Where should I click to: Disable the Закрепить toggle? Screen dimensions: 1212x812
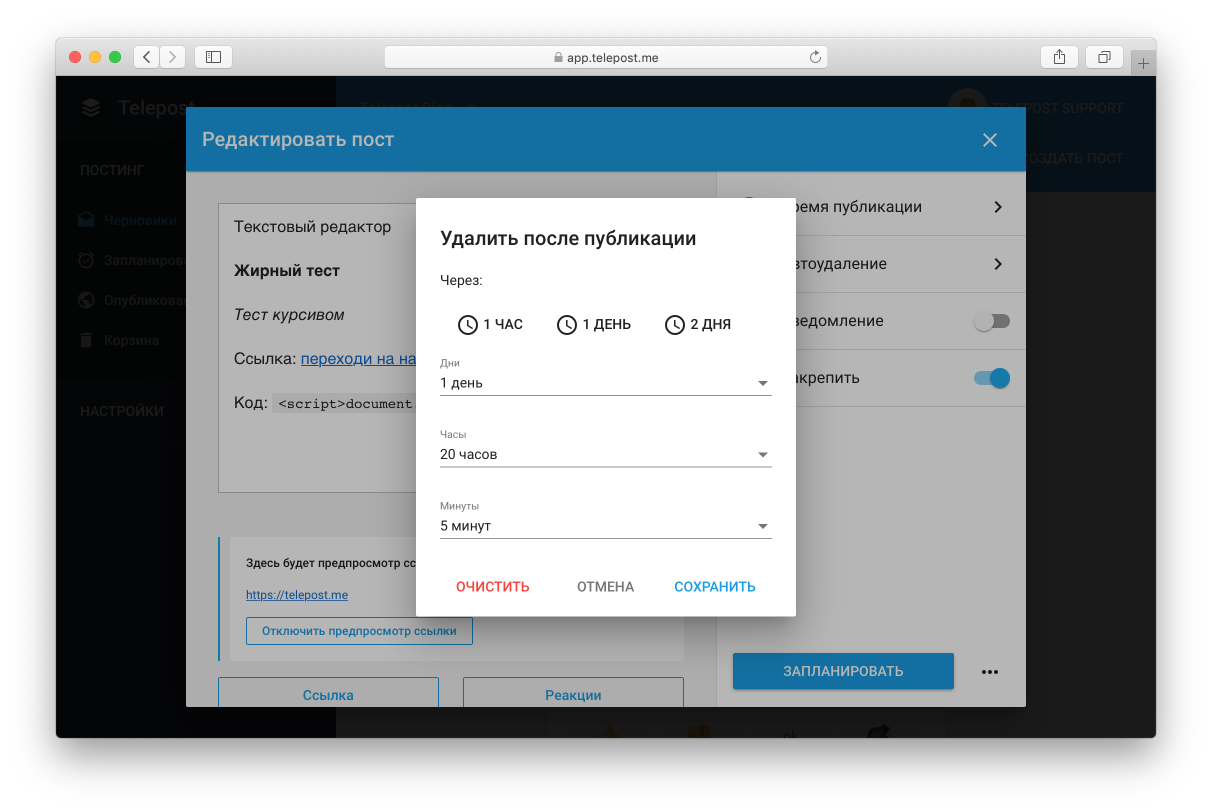click(x=991, y=378)
